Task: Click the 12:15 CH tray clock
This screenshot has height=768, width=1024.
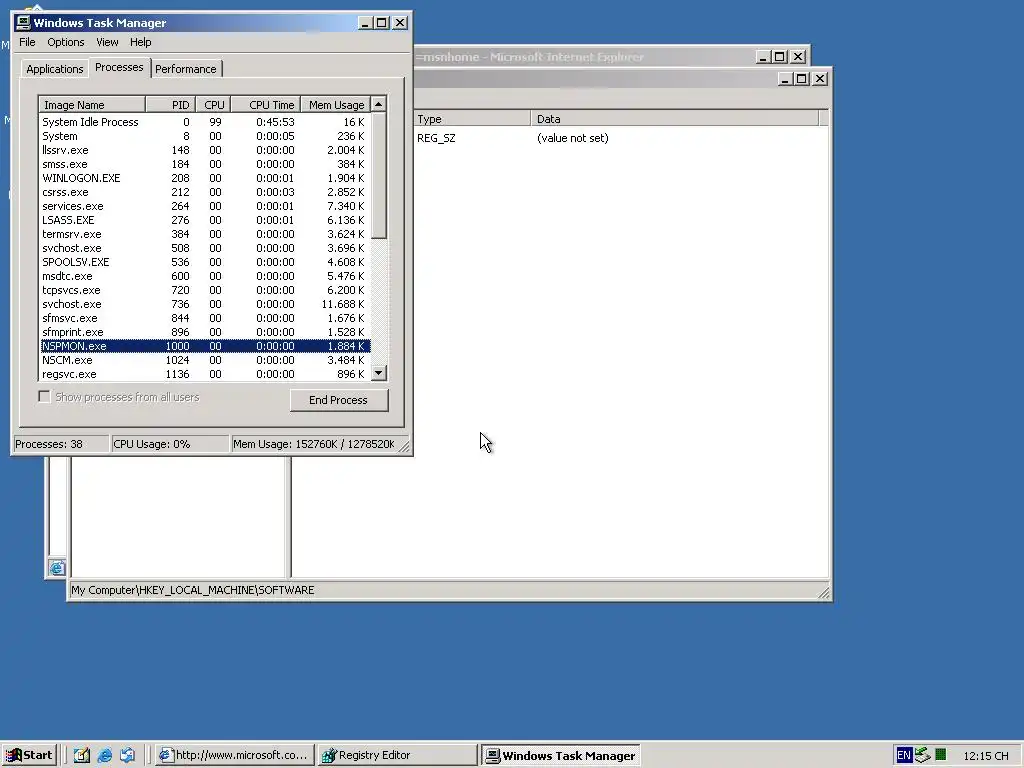Action: 986,756
